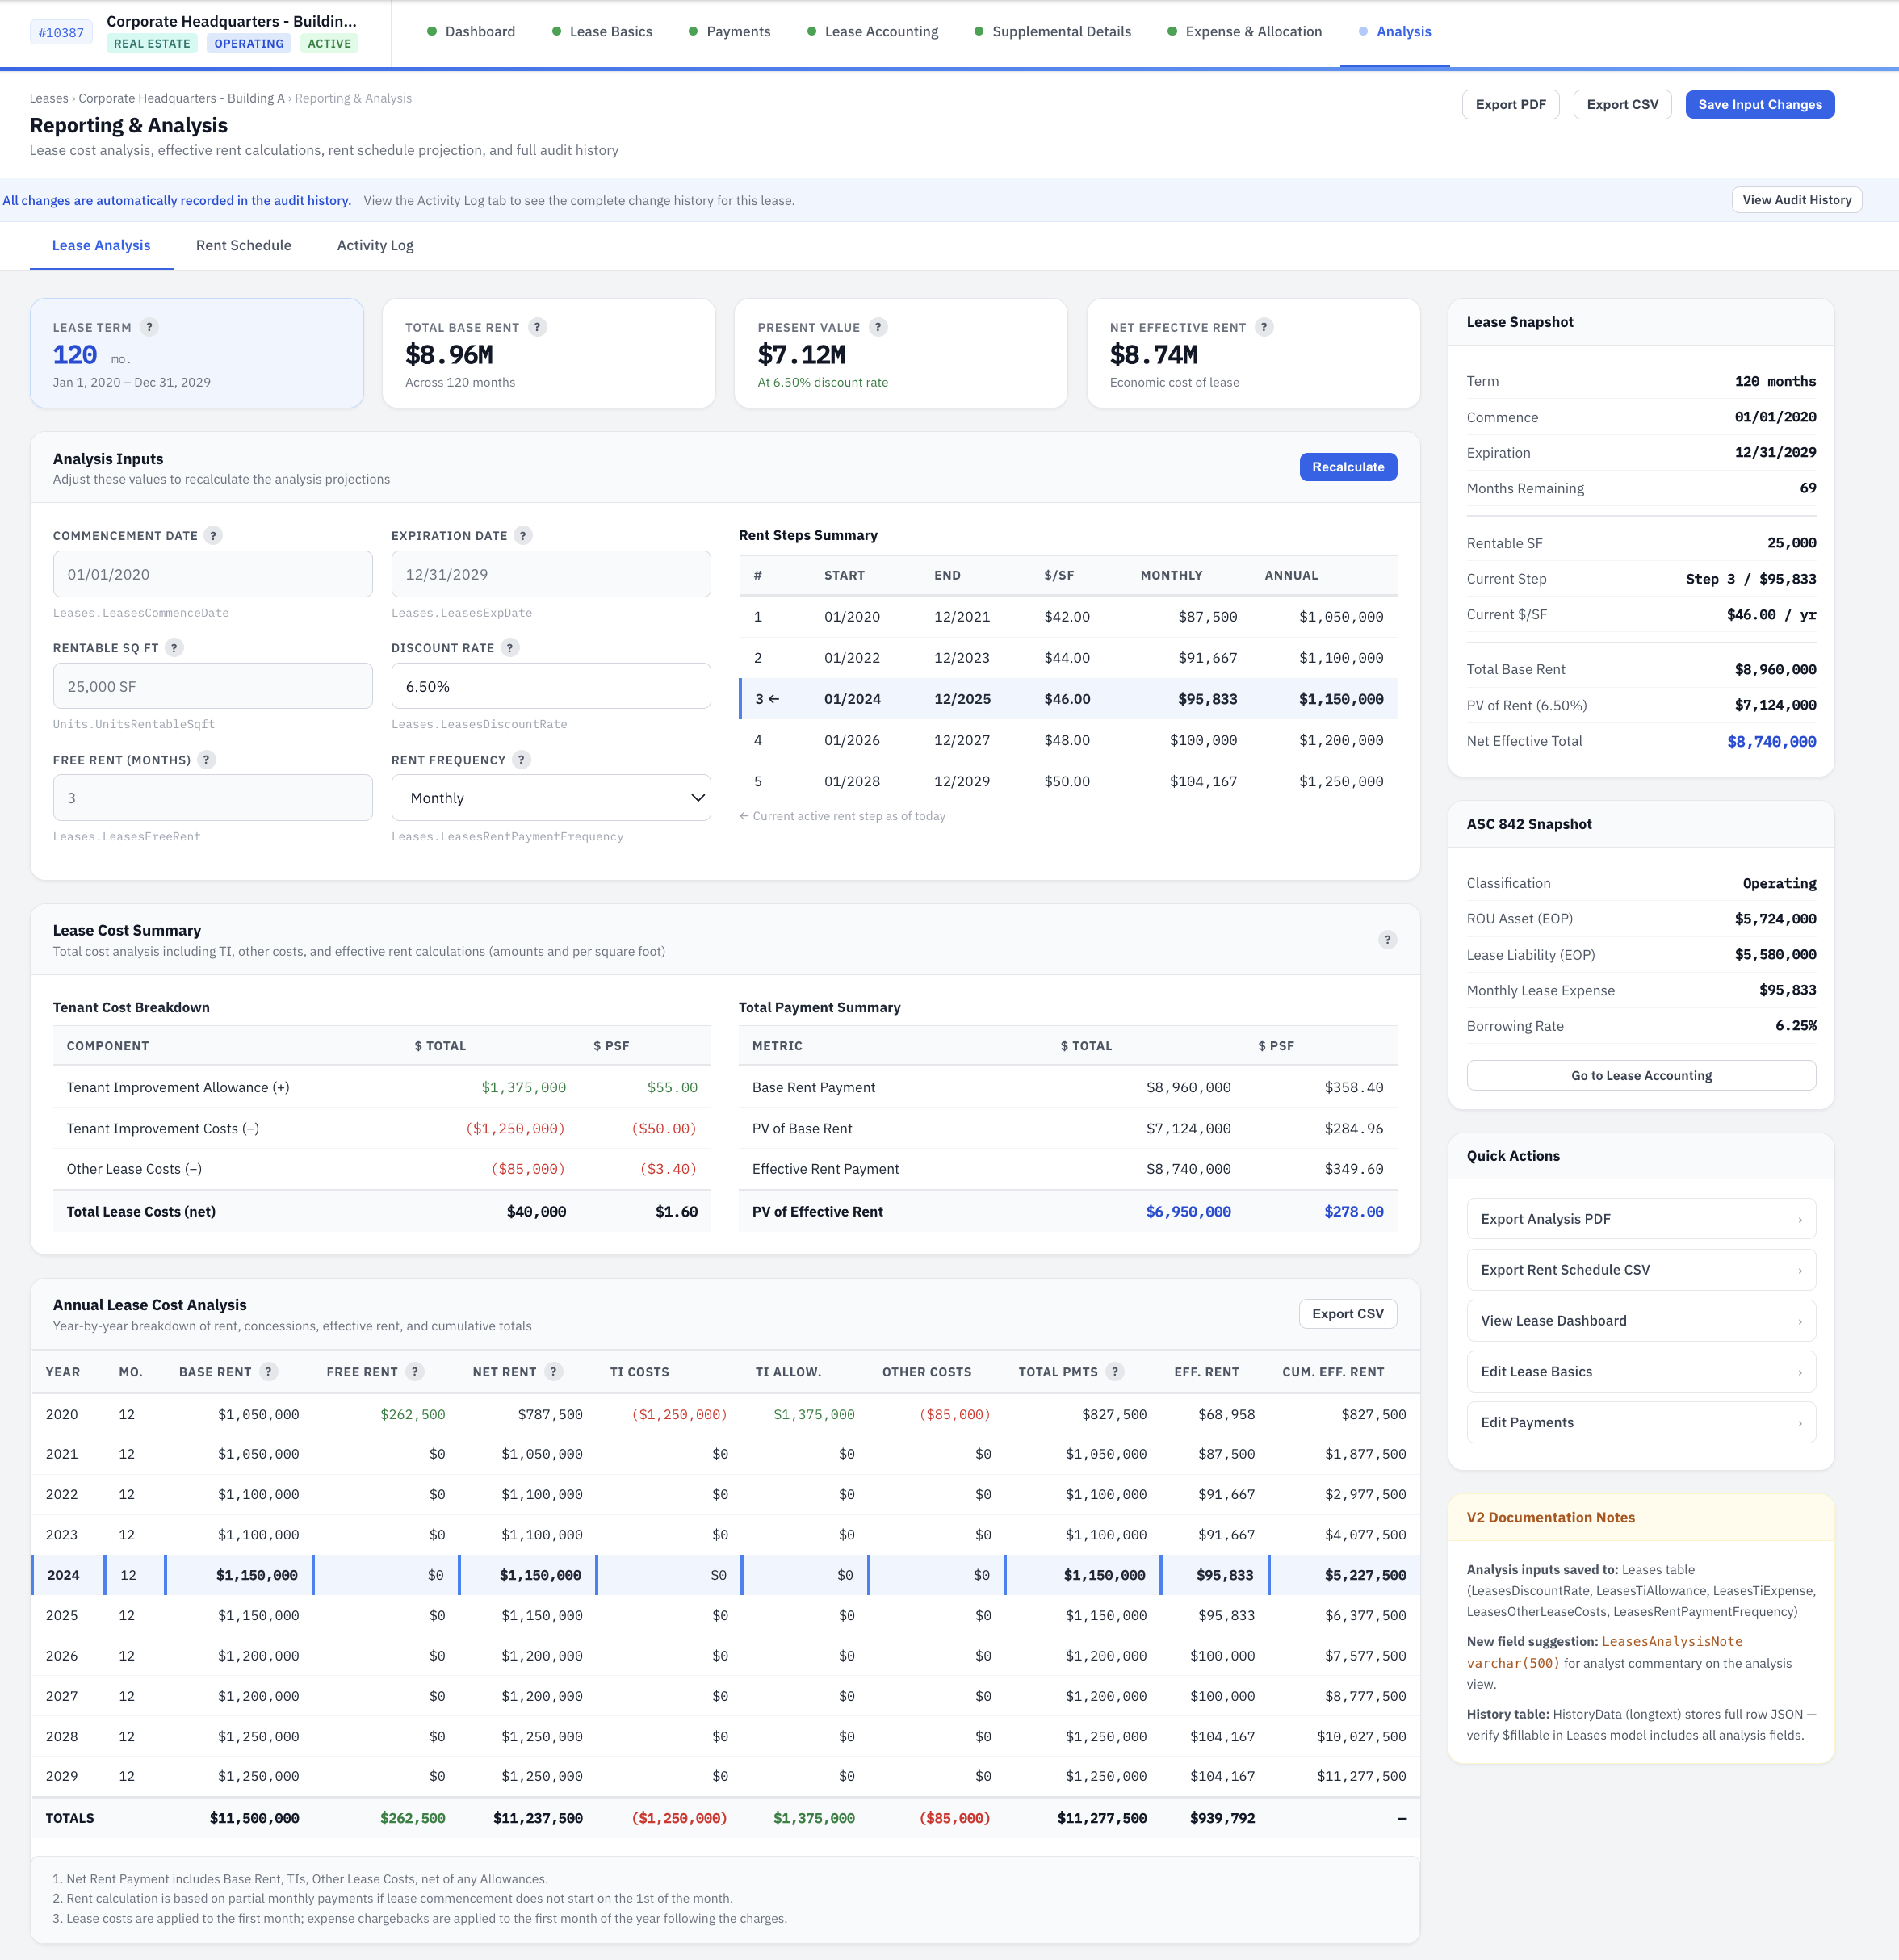Click the Discount Rate help icon
This screenshot has height=1960, width=1899.
pyautogui.click(x=511, y=648)
